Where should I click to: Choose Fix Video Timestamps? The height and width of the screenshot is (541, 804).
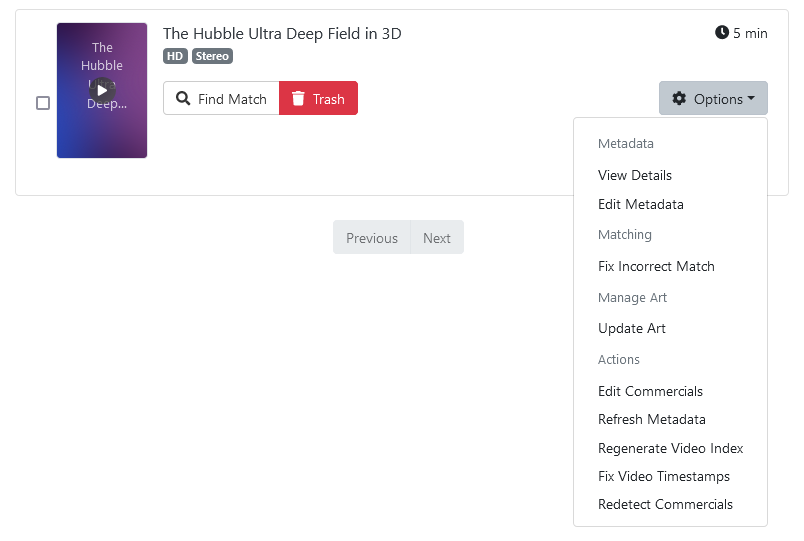(664, 476)
